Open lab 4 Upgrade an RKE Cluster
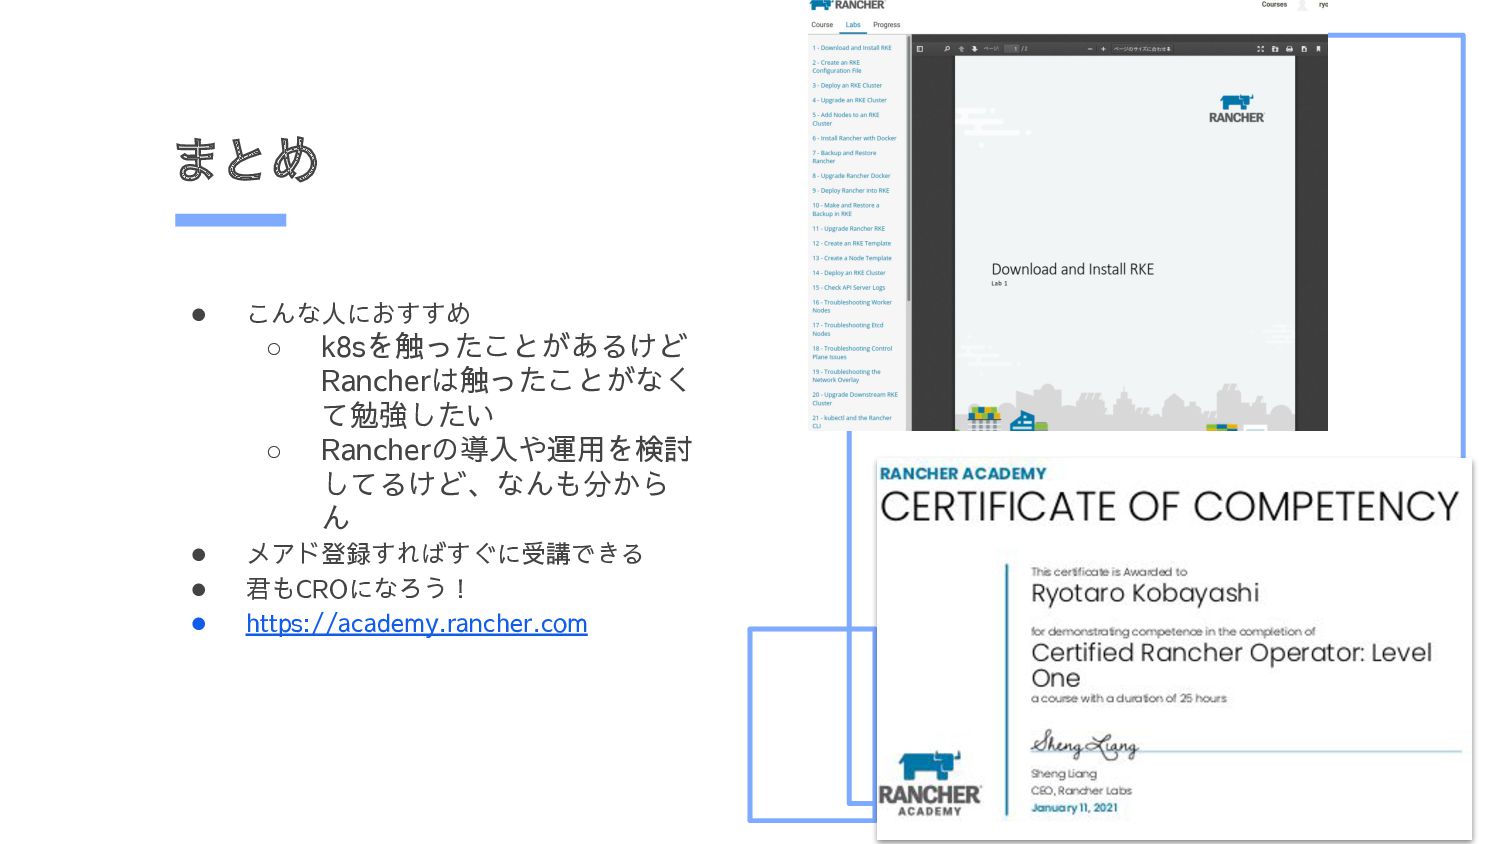 tap(850, 100)
